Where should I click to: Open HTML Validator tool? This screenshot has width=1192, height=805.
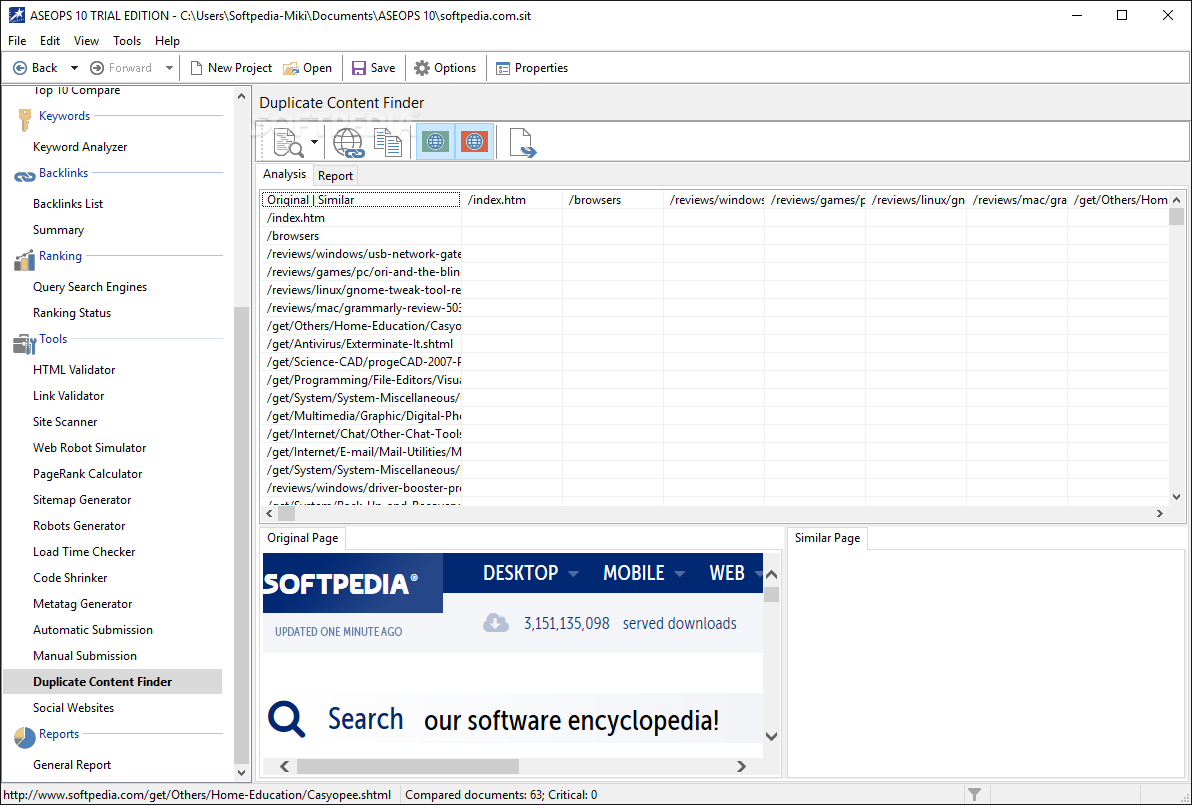click(74, 369)
